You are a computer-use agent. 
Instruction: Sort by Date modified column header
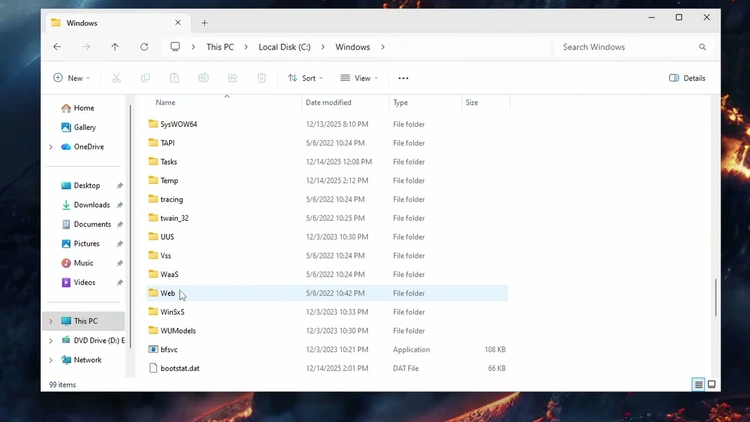(329, 102)
